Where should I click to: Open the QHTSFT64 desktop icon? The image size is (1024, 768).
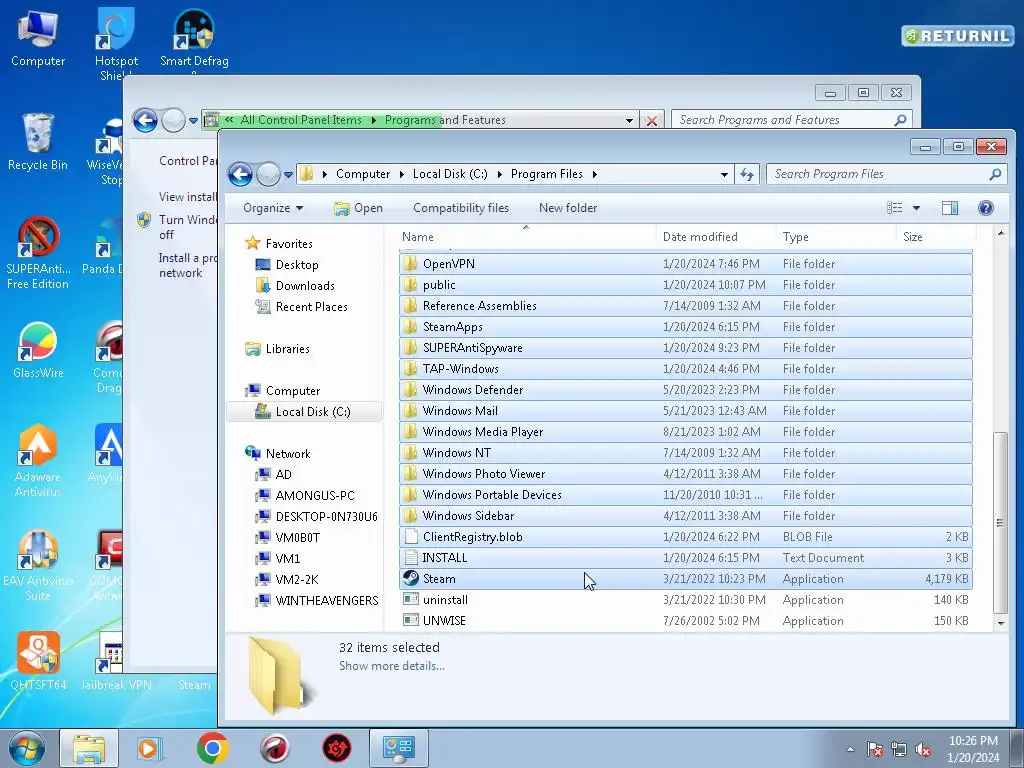pyautogui.click(x=38, y=661)
